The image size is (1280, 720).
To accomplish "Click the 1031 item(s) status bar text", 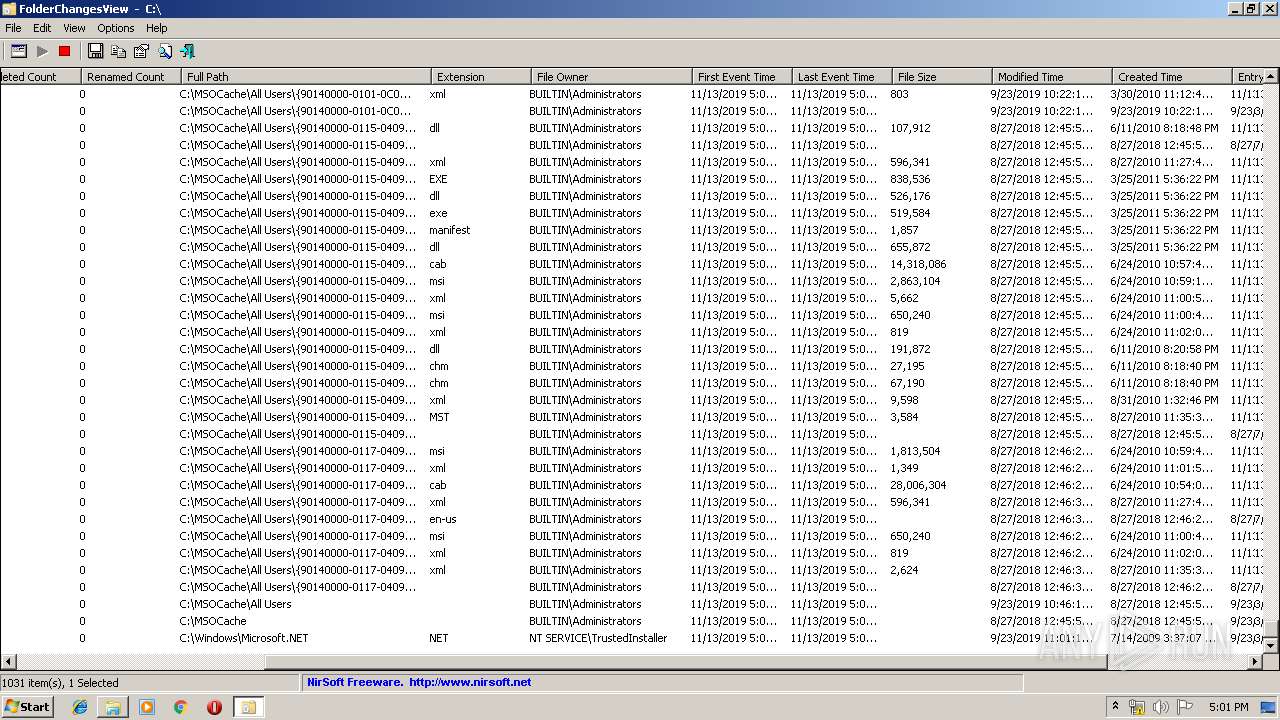I will 60,683.
